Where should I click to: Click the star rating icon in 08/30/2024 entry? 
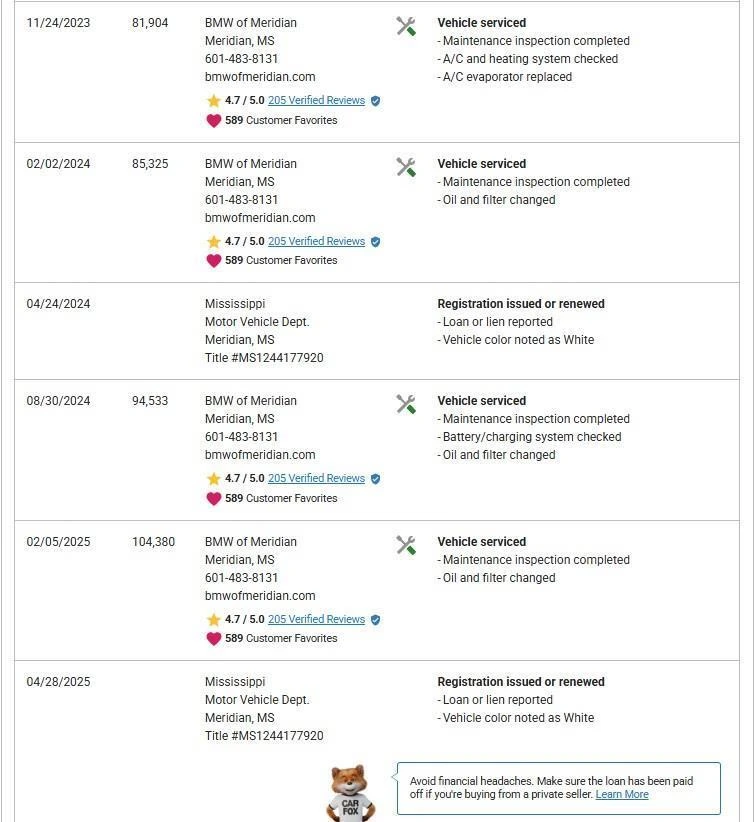point(213,479)
